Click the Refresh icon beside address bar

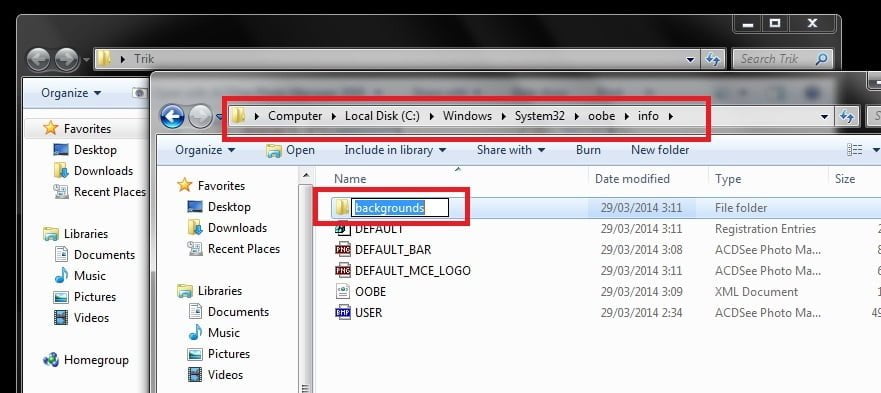pyautogui.click(x=847, y=116)
